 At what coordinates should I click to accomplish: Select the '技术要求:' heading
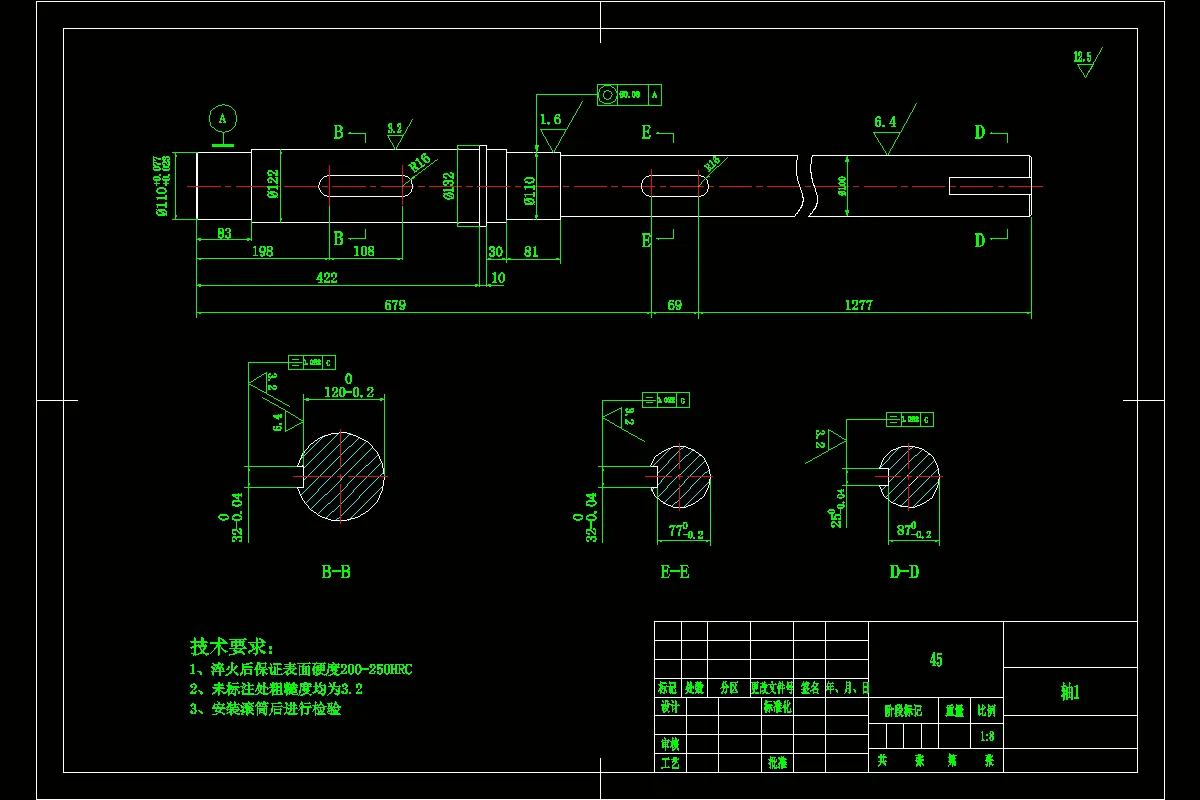click(231, 647)
